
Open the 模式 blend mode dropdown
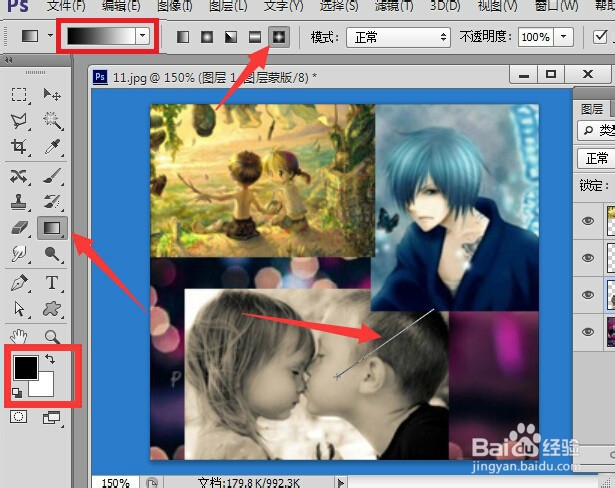(x=398, y=37)
